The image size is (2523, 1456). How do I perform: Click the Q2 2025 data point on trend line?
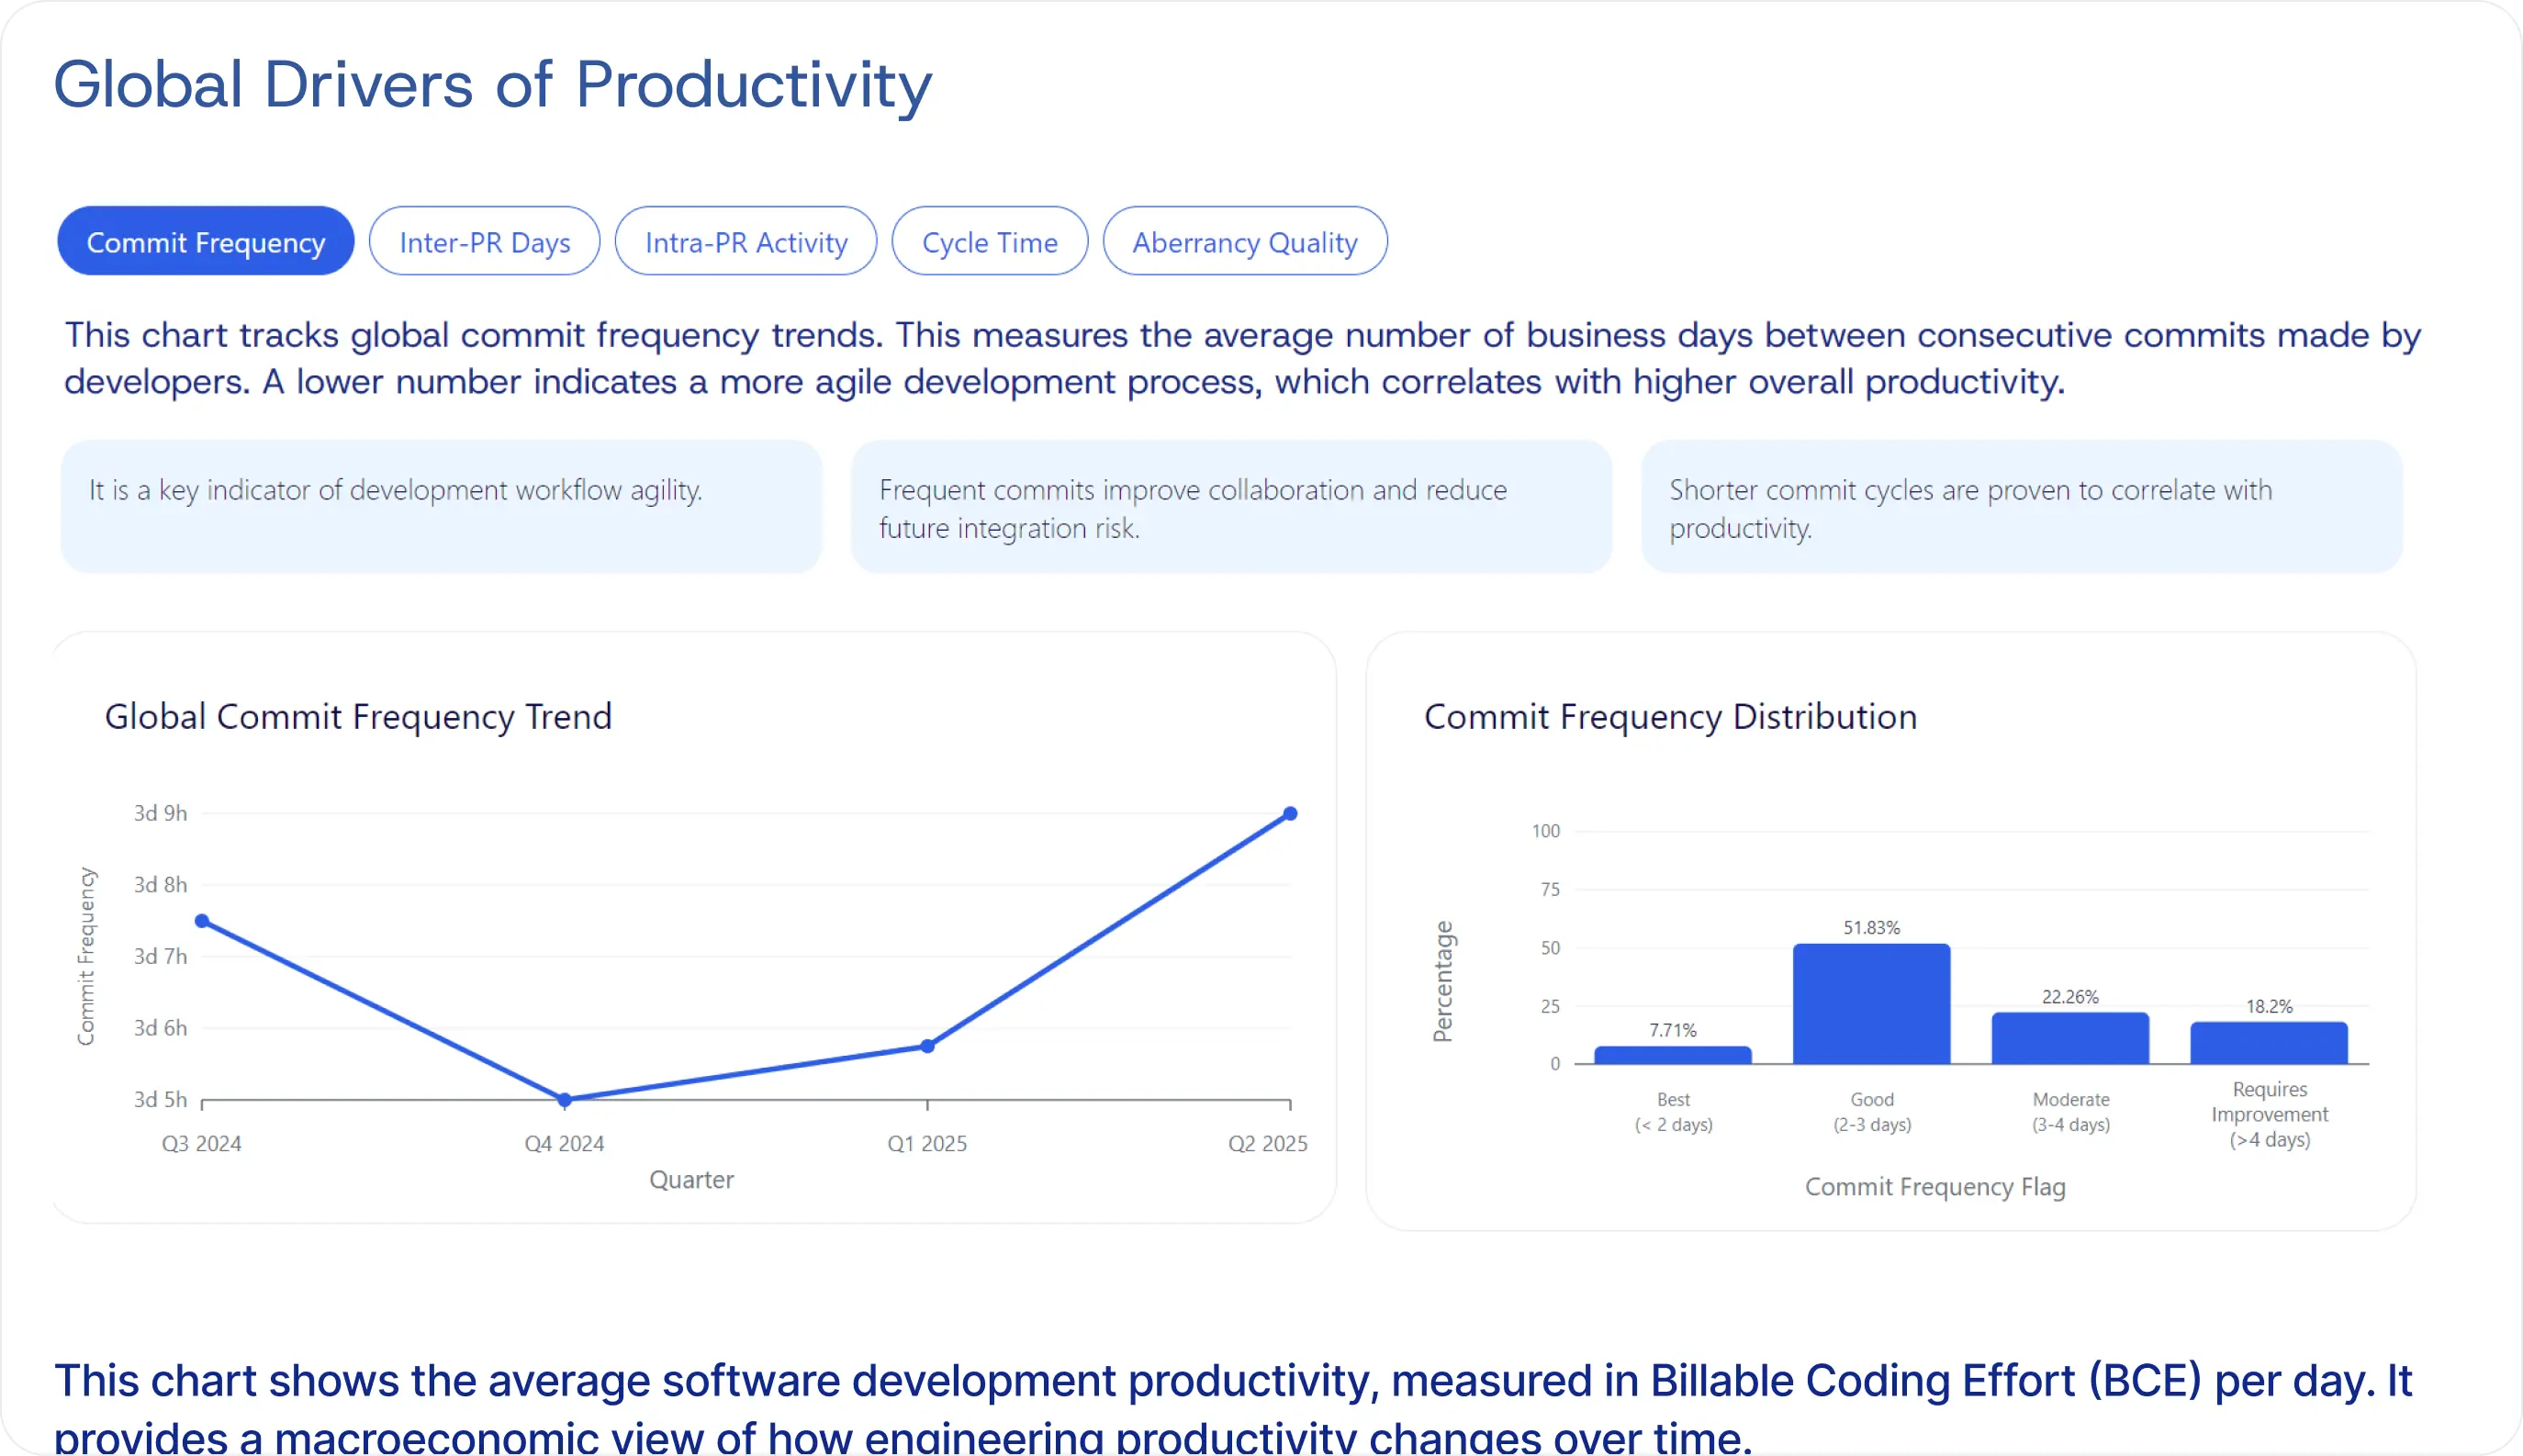point(1290,814)
